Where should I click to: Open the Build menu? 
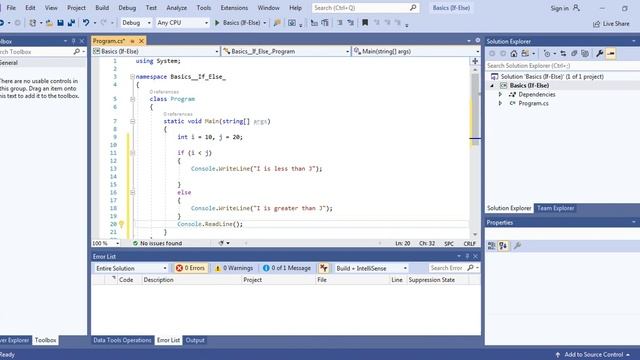(102, 8)
